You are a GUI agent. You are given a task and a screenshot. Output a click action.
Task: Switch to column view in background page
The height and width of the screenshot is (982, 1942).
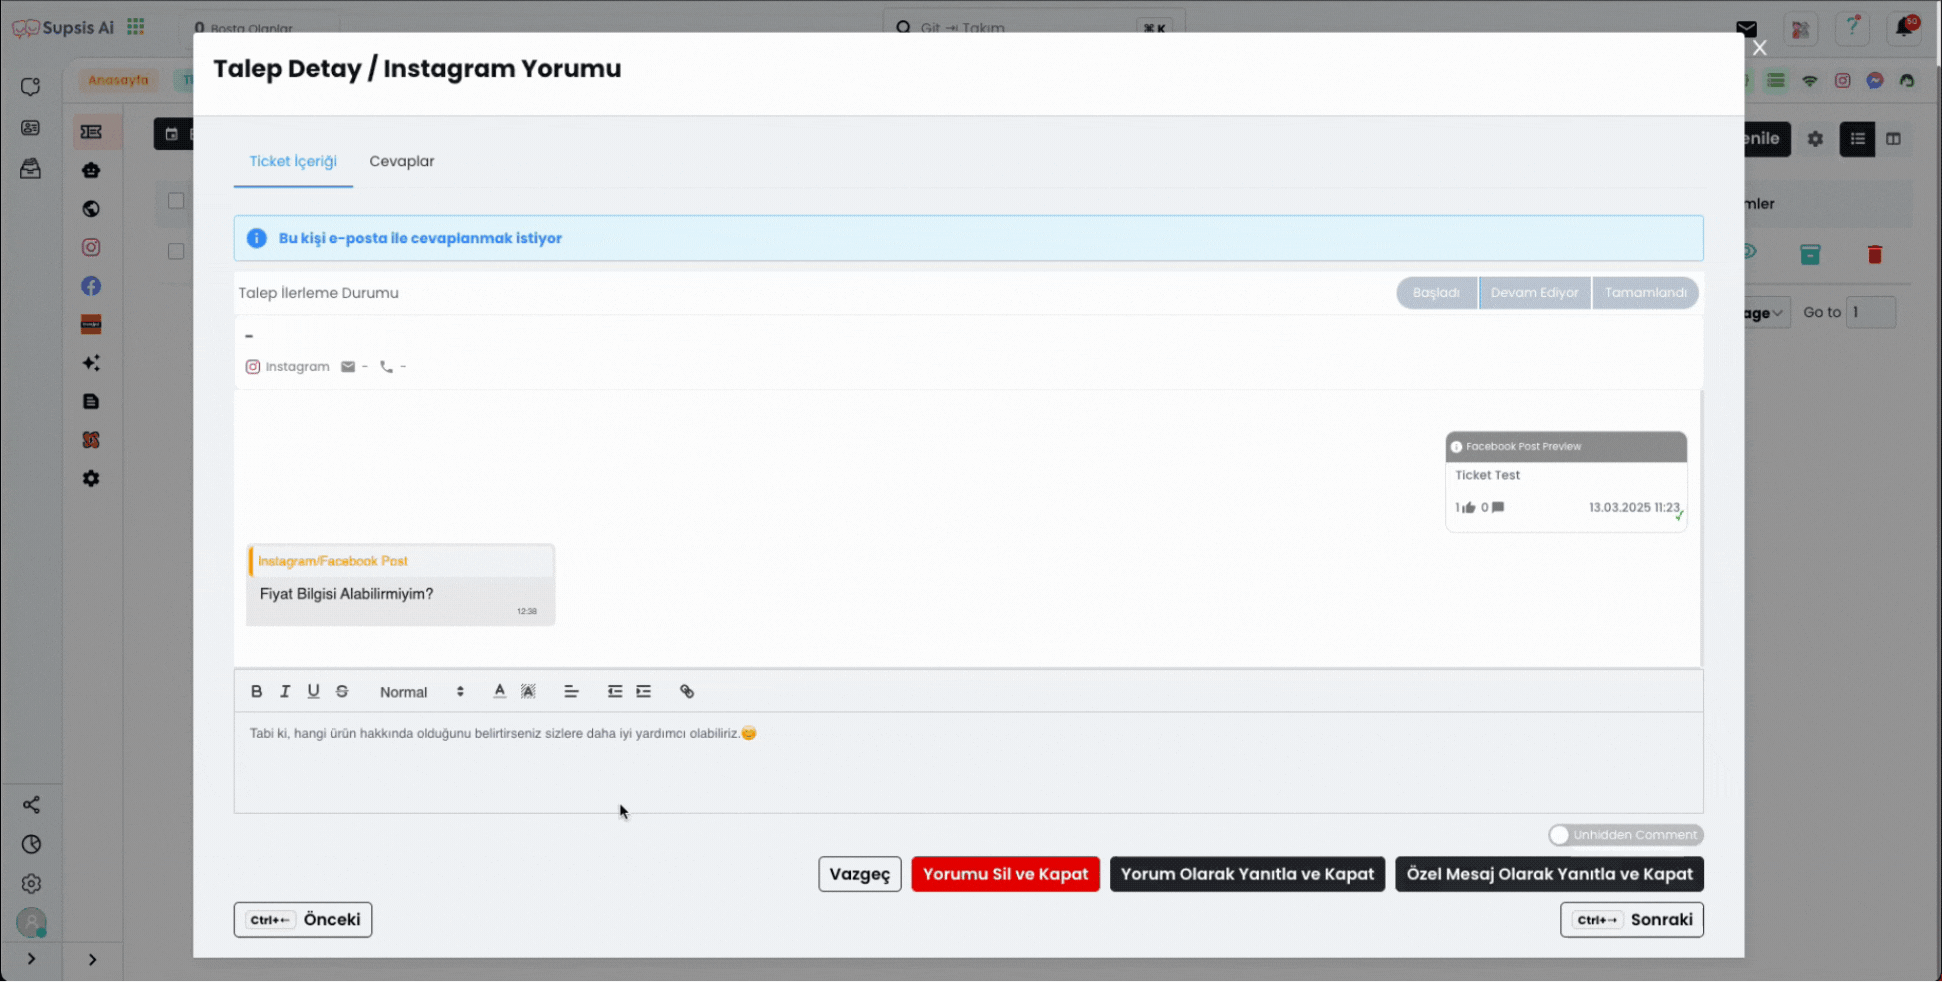coord(1893,139)
